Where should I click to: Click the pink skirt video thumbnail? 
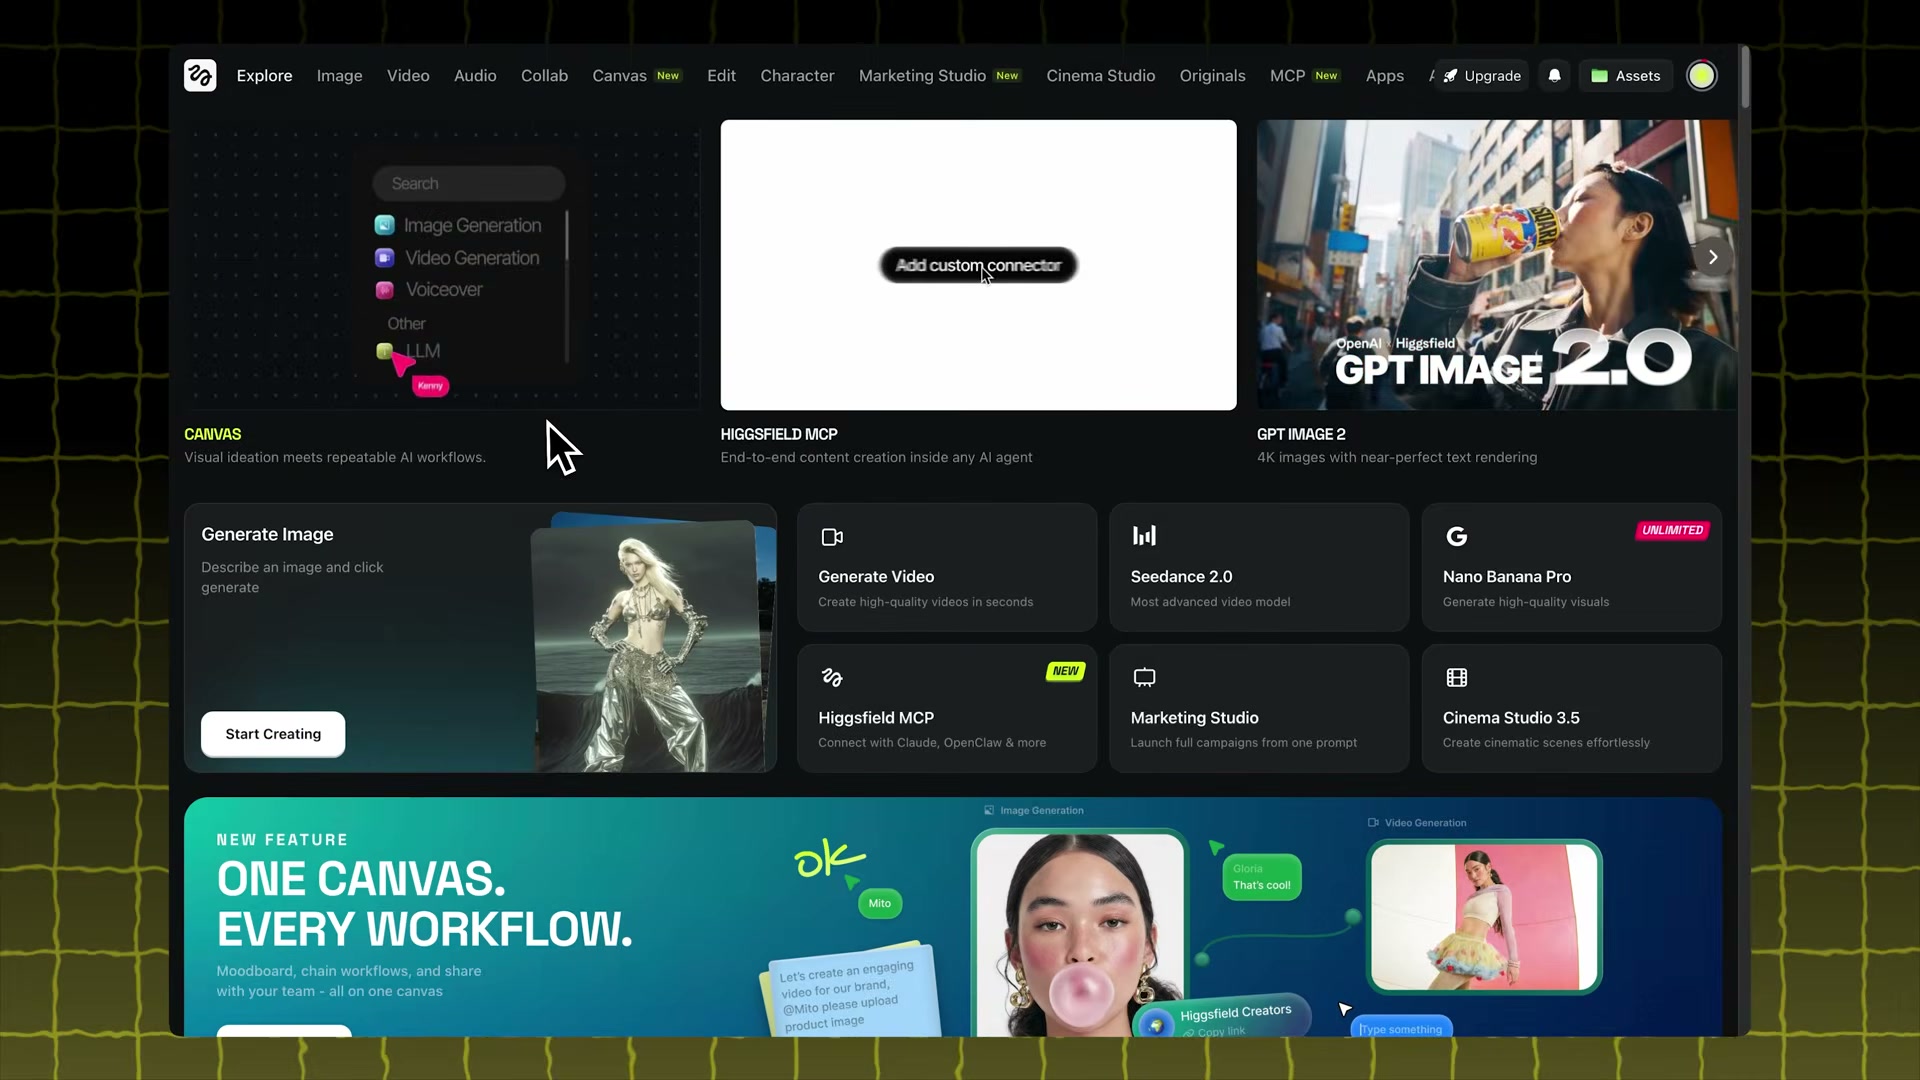tap(1484, 917)
